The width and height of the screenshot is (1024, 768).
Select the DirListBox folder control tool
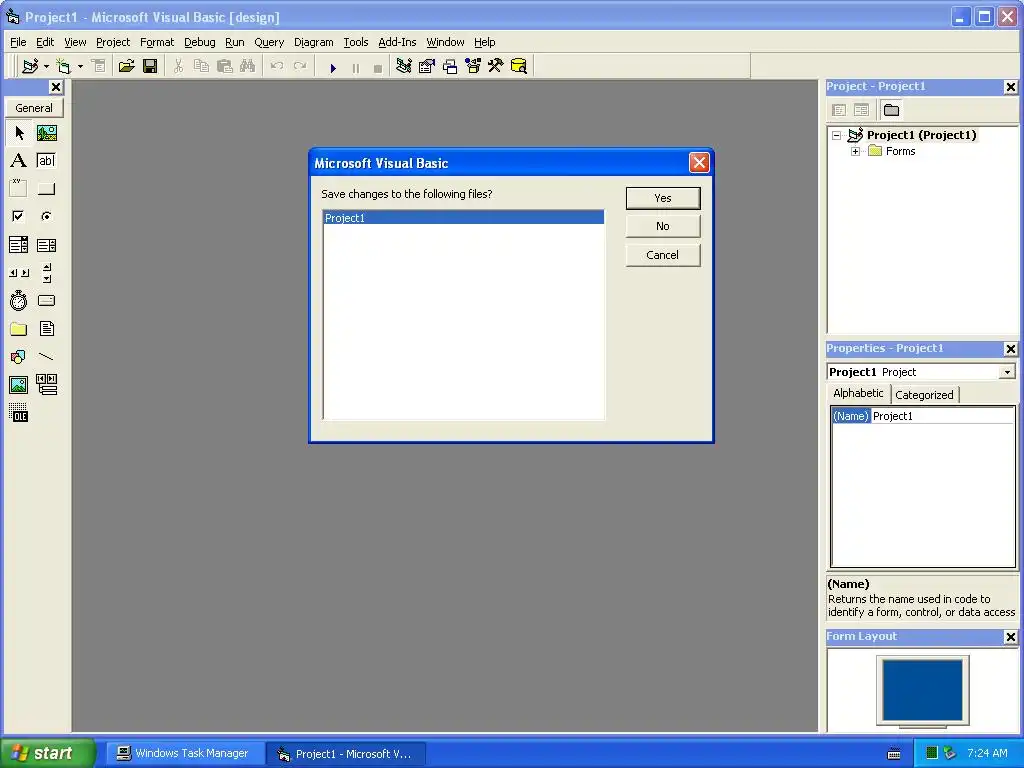coord(19,328)
